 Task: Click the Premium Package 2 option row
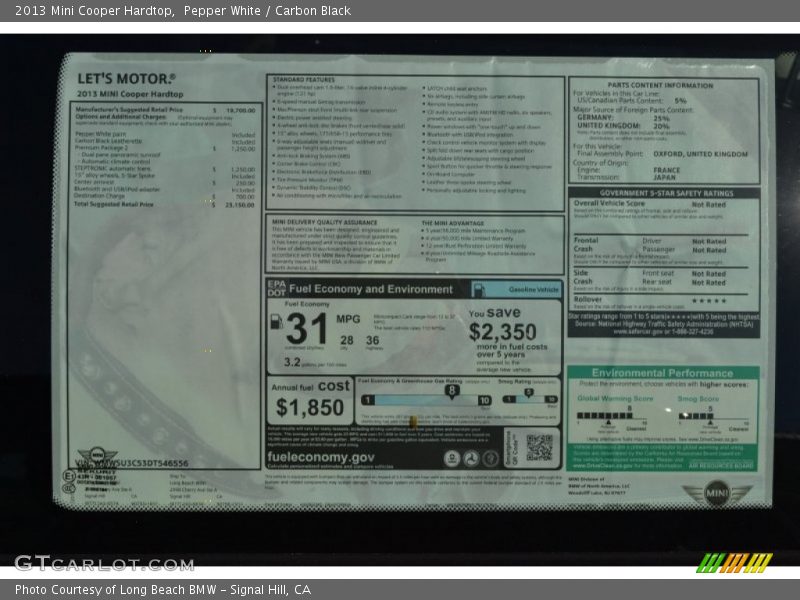coord(165,148)
